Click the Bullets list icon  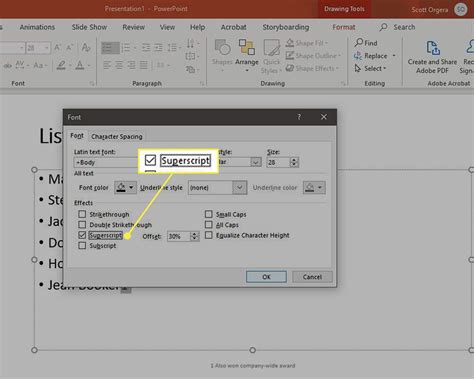(110, 48)
